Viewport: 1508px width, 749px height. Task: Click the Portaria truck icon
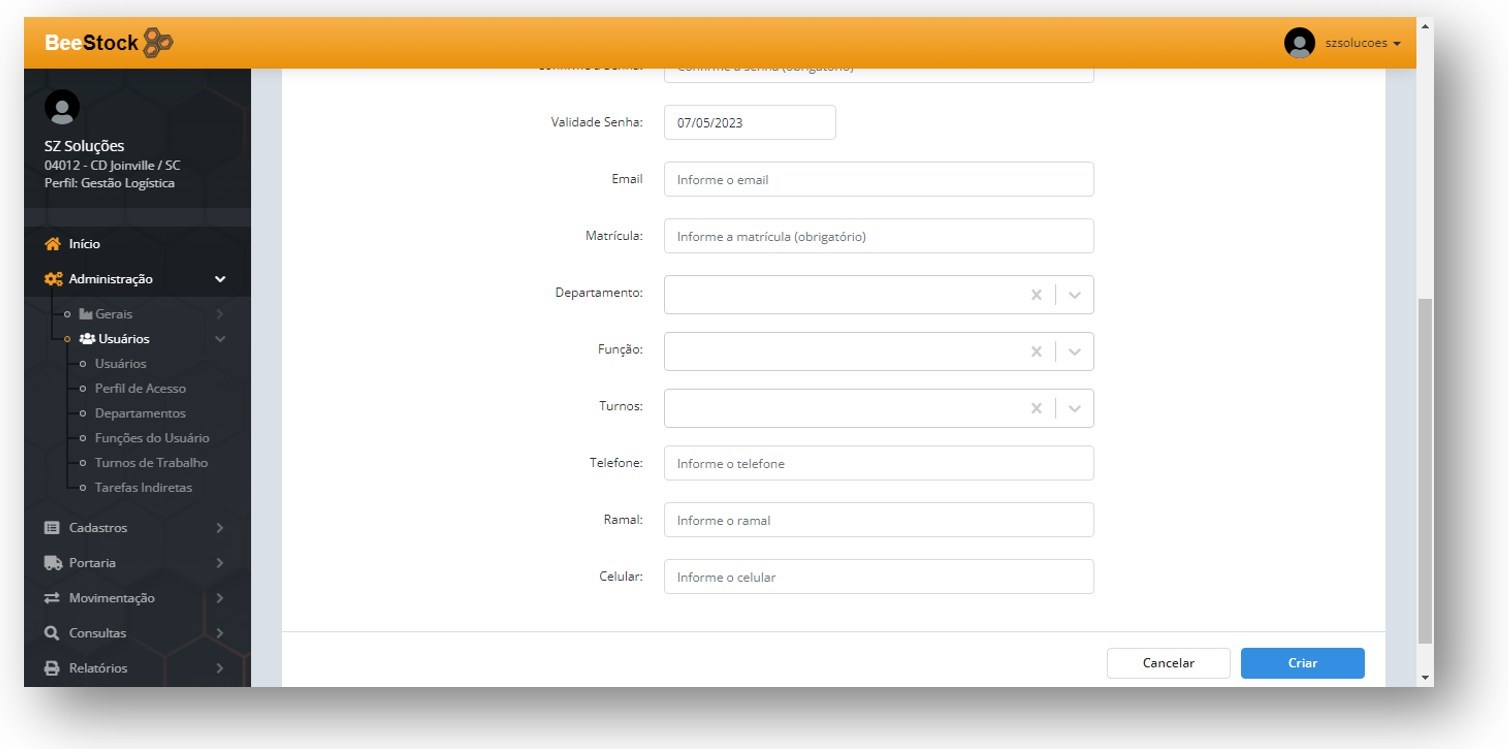(53, 563)
